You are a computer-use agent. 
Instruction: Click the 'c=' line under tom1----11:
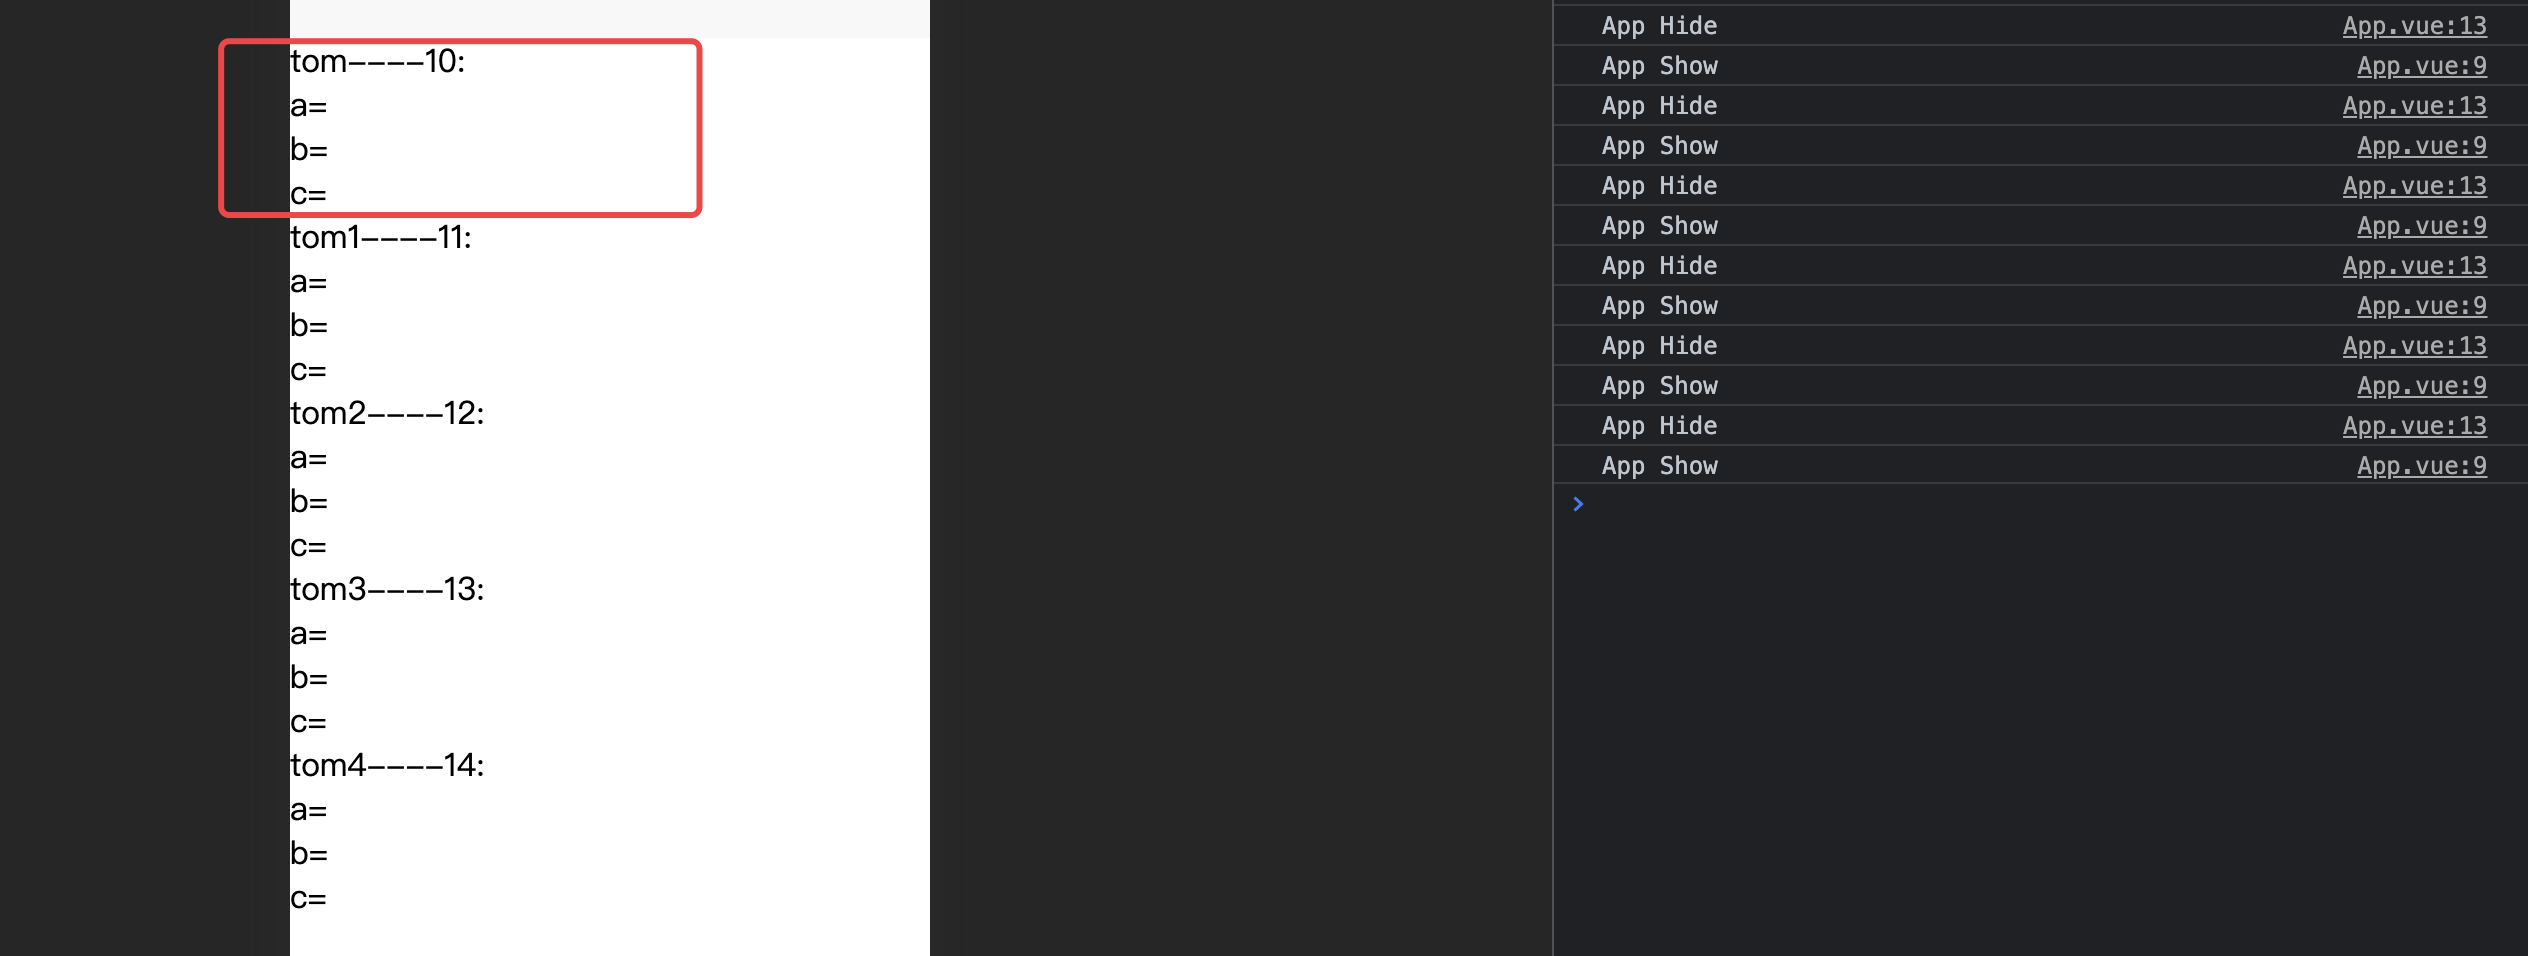point(308,369)
